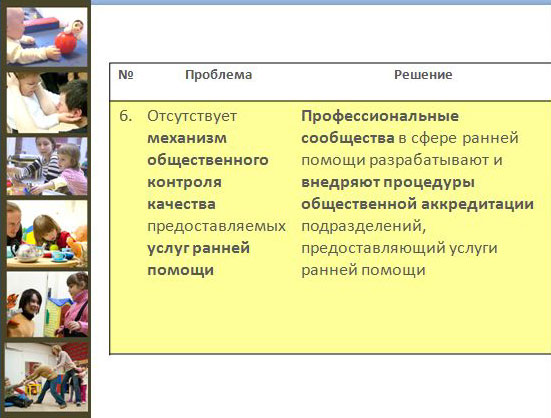Click the row number '6.'
This screenshot has height=418, width=551.
coord(125,116)
